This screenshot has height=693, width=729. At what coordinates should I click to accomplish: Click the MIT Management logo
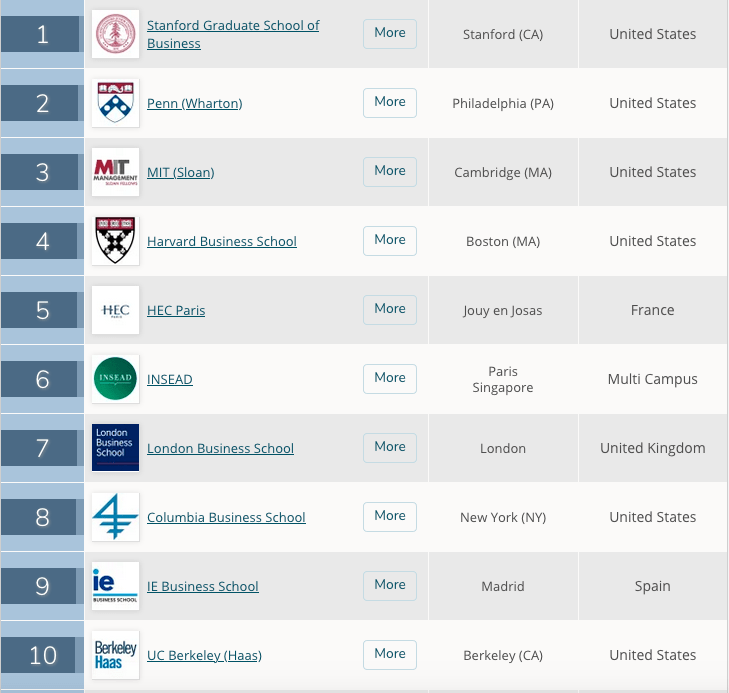click(x=115, y=172)
